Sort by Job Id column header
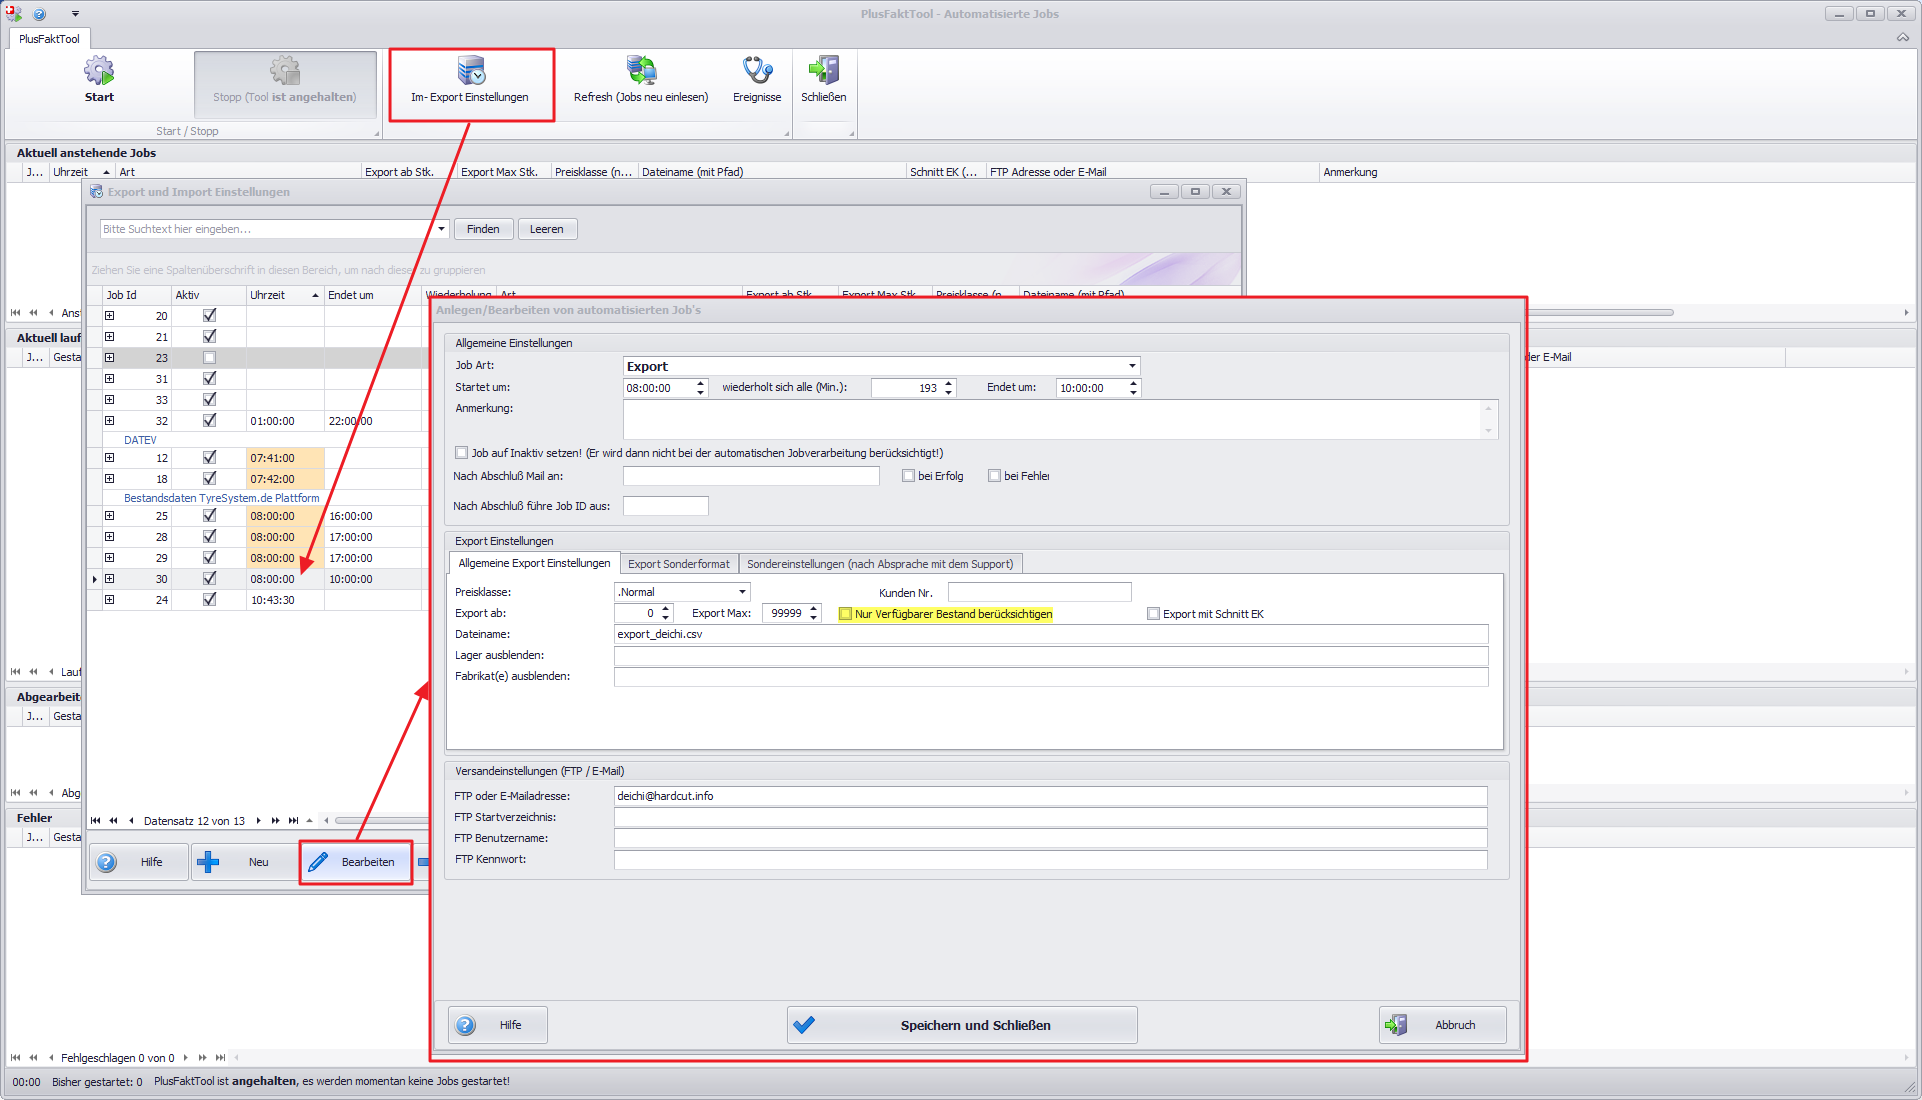 137,295
